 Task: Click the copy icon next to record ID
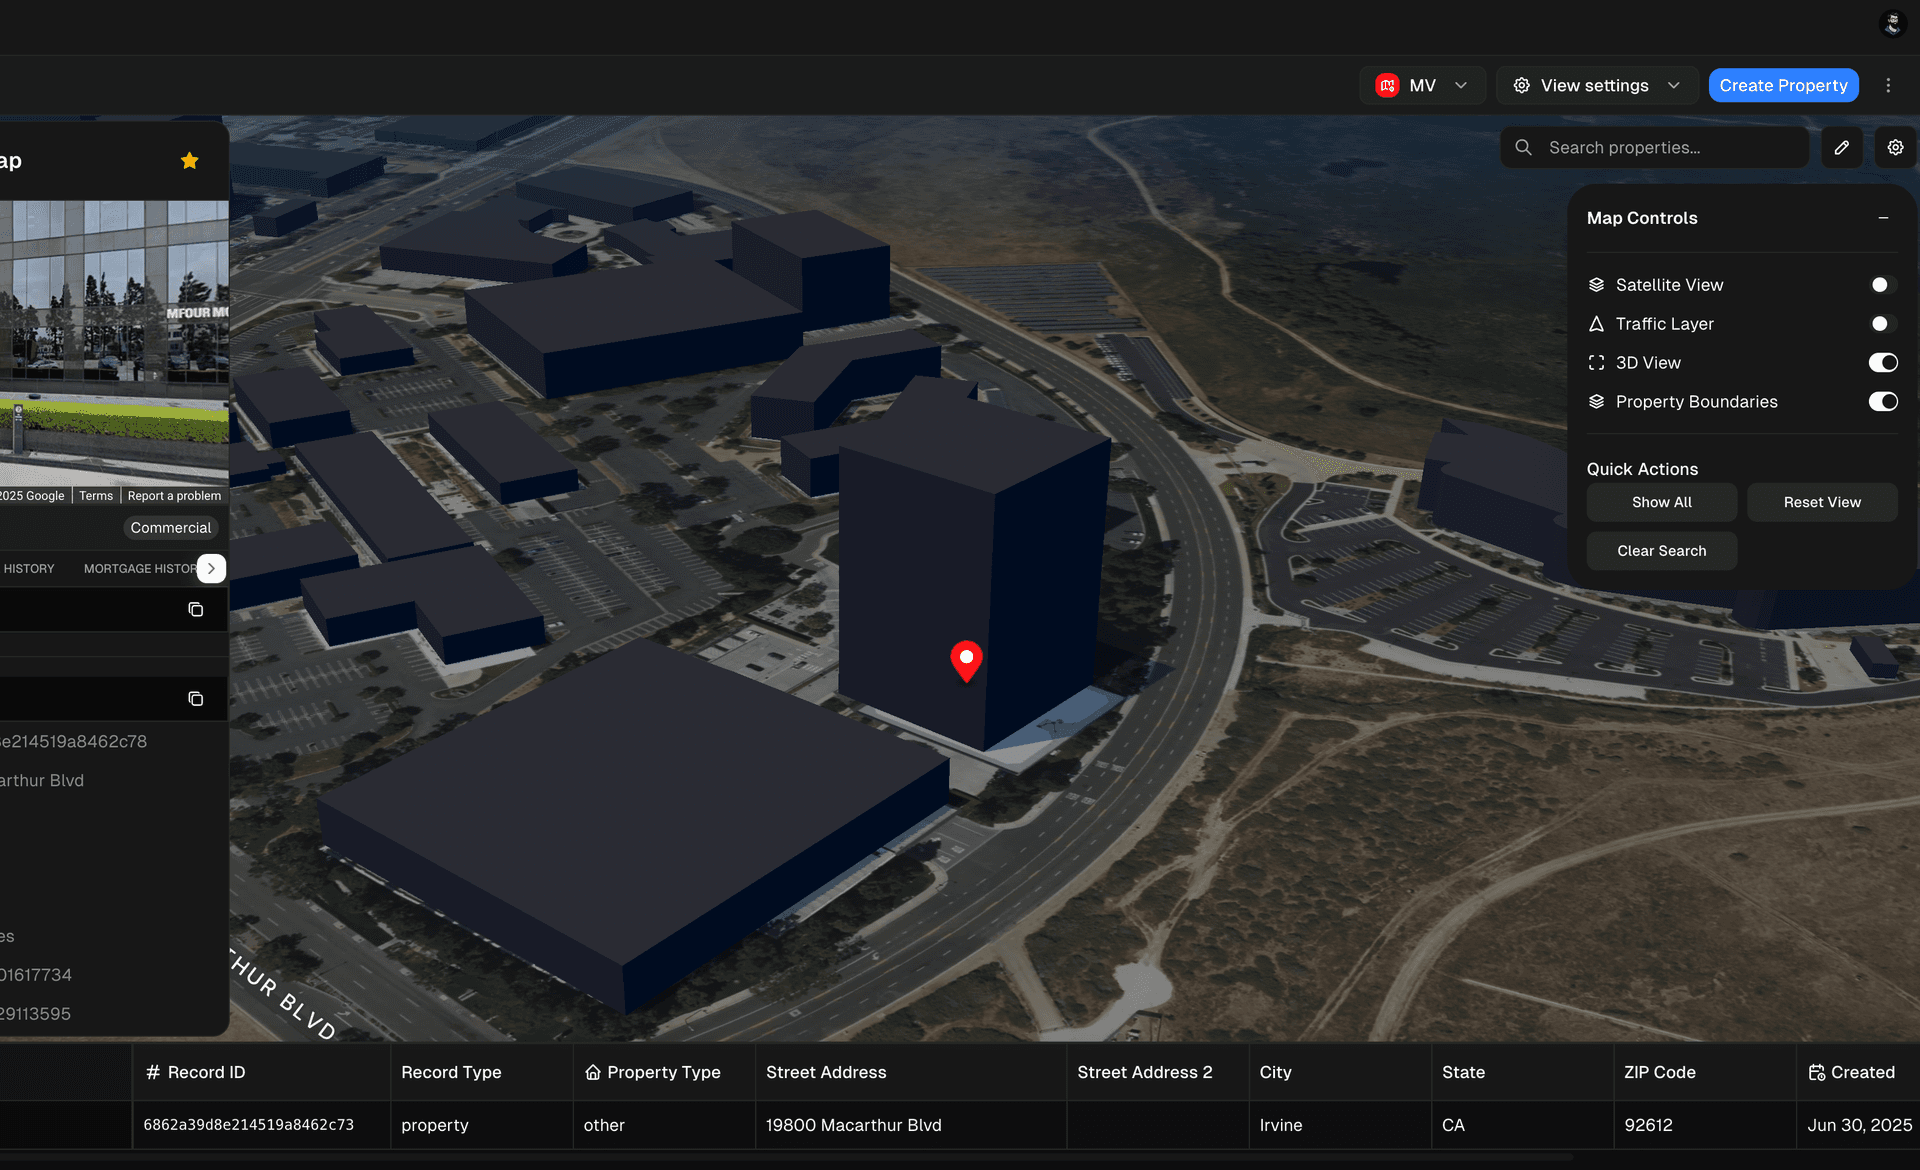pyautogui.click(x=196, y=609)
